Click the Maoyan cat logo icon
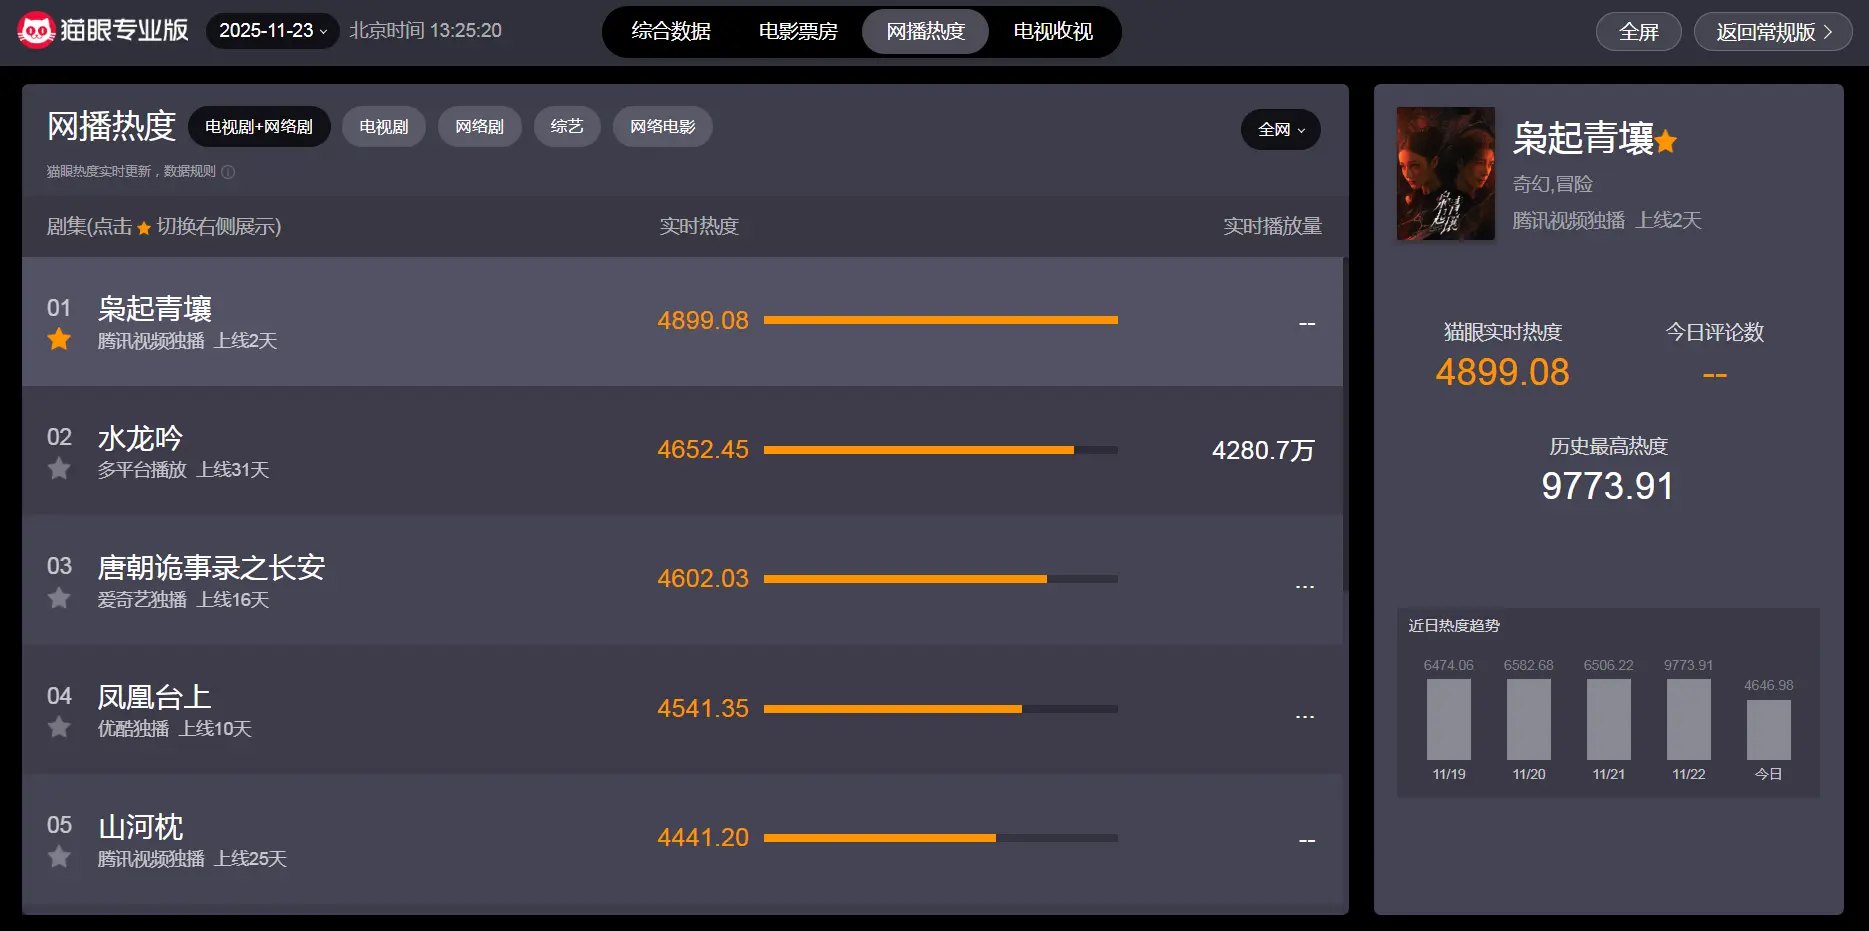The image size is (1869, 931). 36,31
